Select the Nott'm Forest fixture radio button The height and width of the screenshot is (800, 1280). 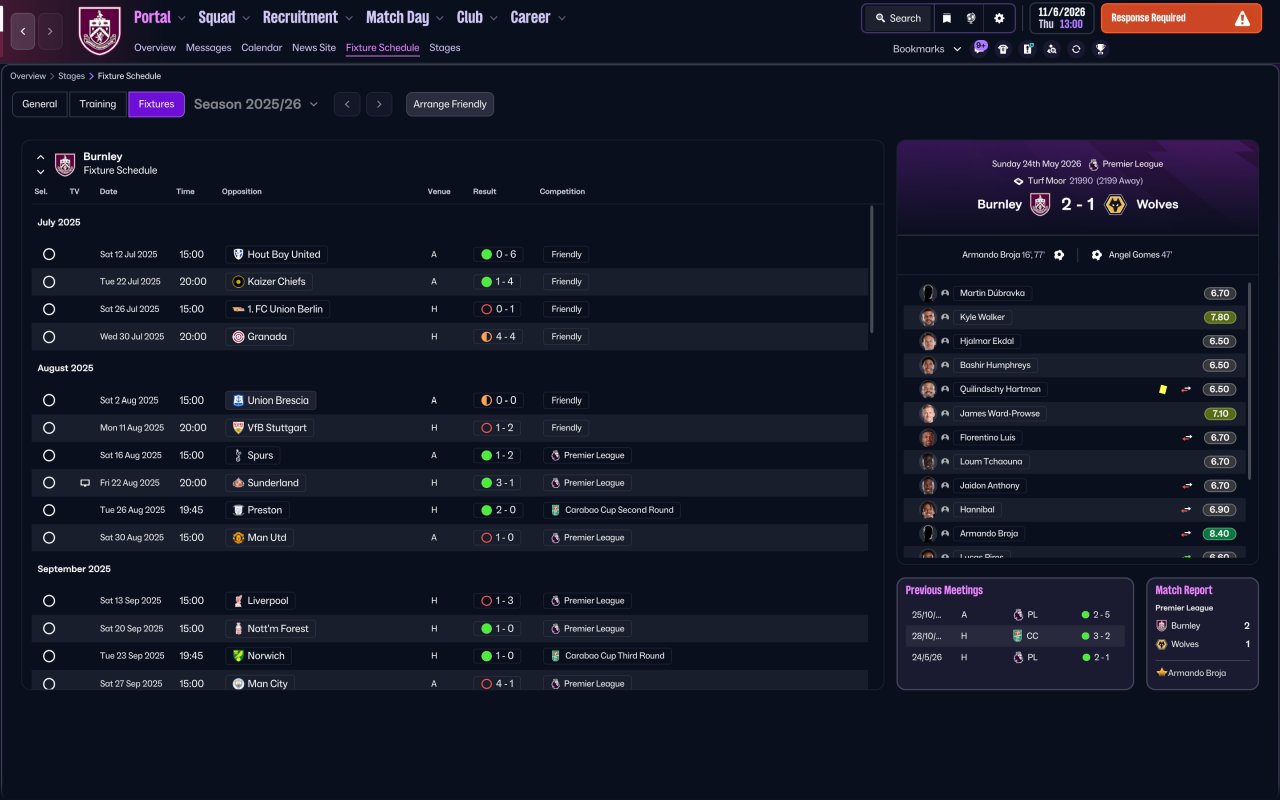pyautogui.click(x=49, y=629)
